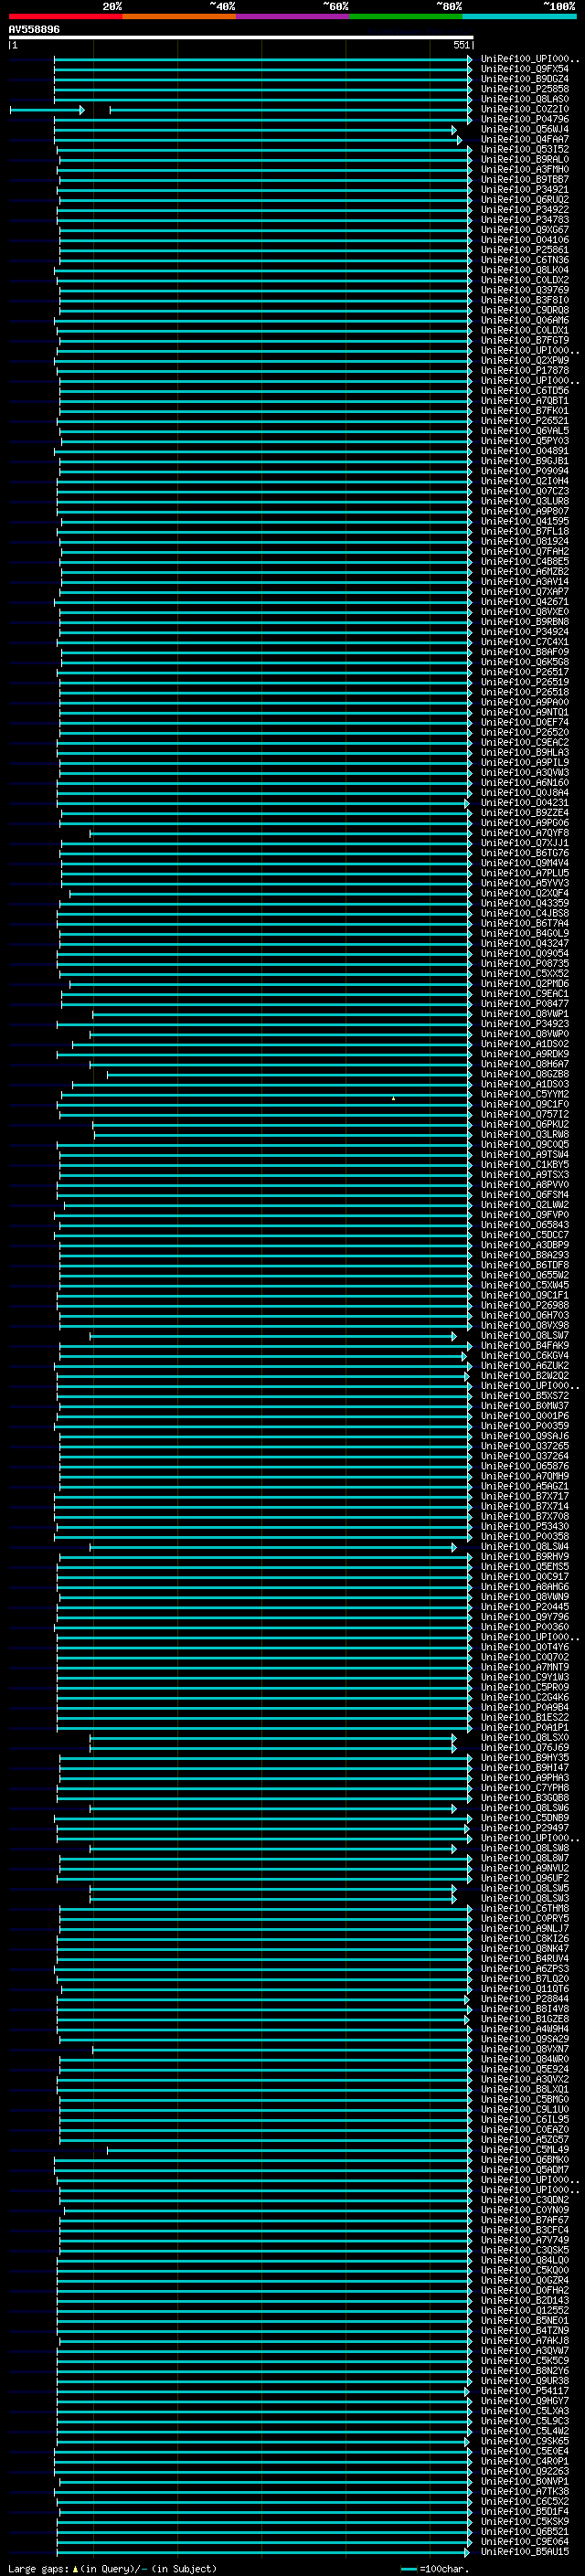Image resolution: width=585 pixels, height=2576 pixels.
Task: Open hit UniRef100_O65843
Action: [x=524, y=1224]
